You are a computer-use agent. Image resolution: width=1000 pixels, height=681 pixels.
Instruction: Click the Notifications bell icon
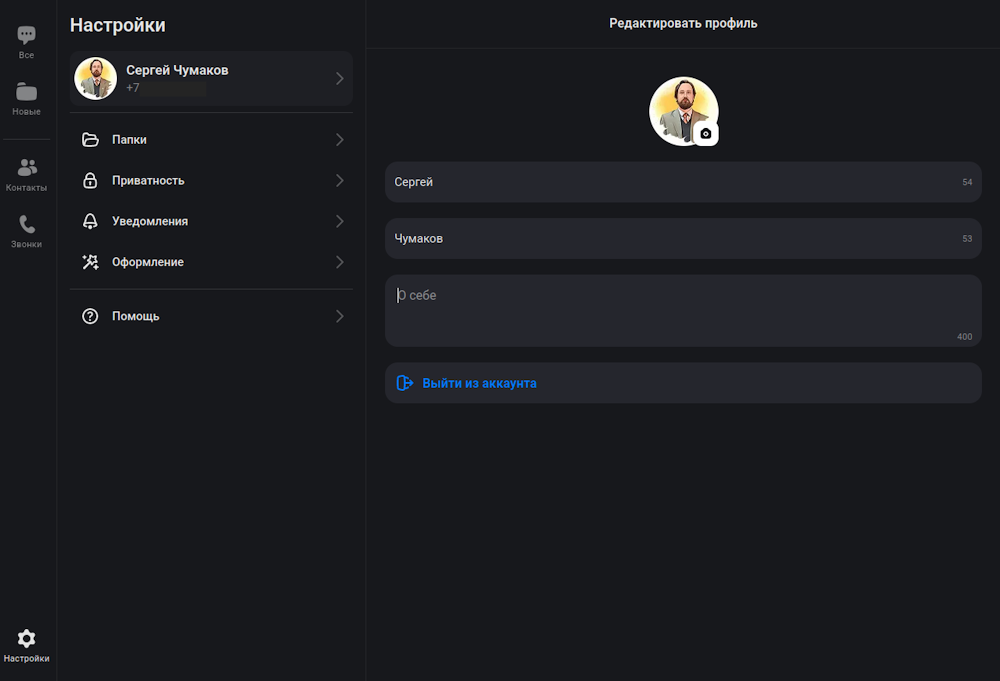[90, 221]
